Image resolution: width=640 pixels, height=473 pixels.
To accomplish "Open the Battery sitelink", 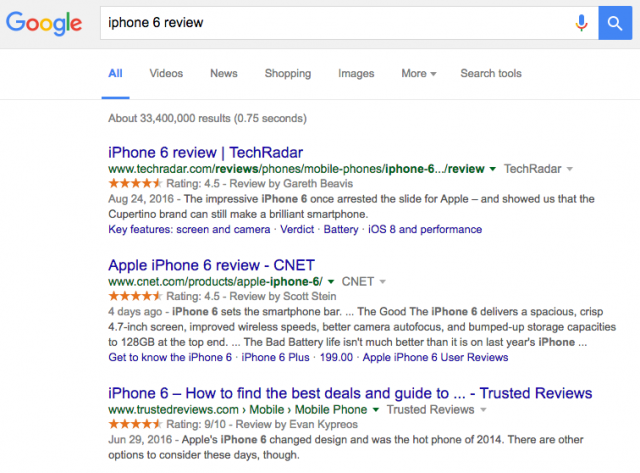I will coord(341,229).
